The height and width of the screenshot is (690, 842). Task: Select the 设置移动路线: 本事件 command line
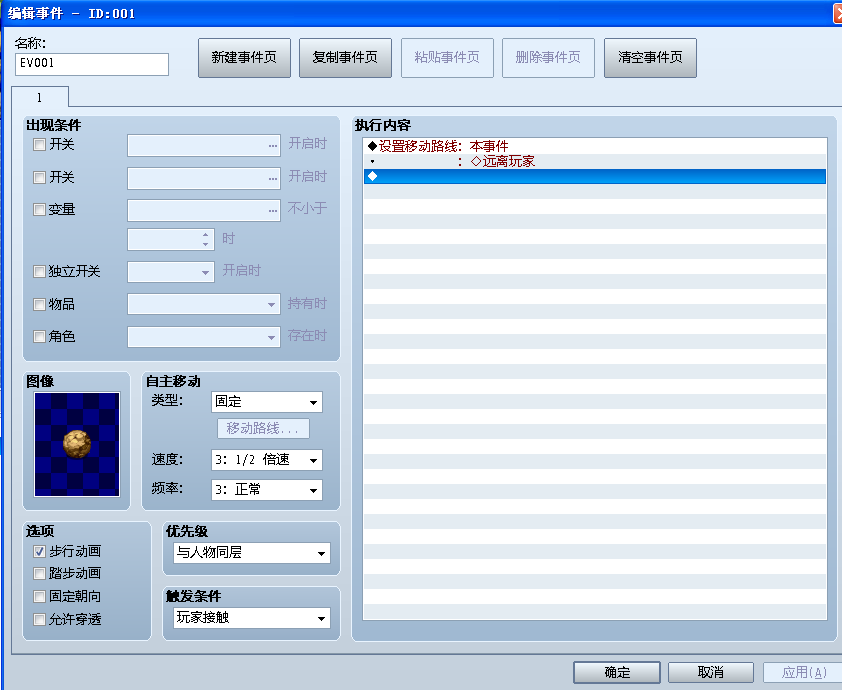pyautogui.click(x=595, y=146)
